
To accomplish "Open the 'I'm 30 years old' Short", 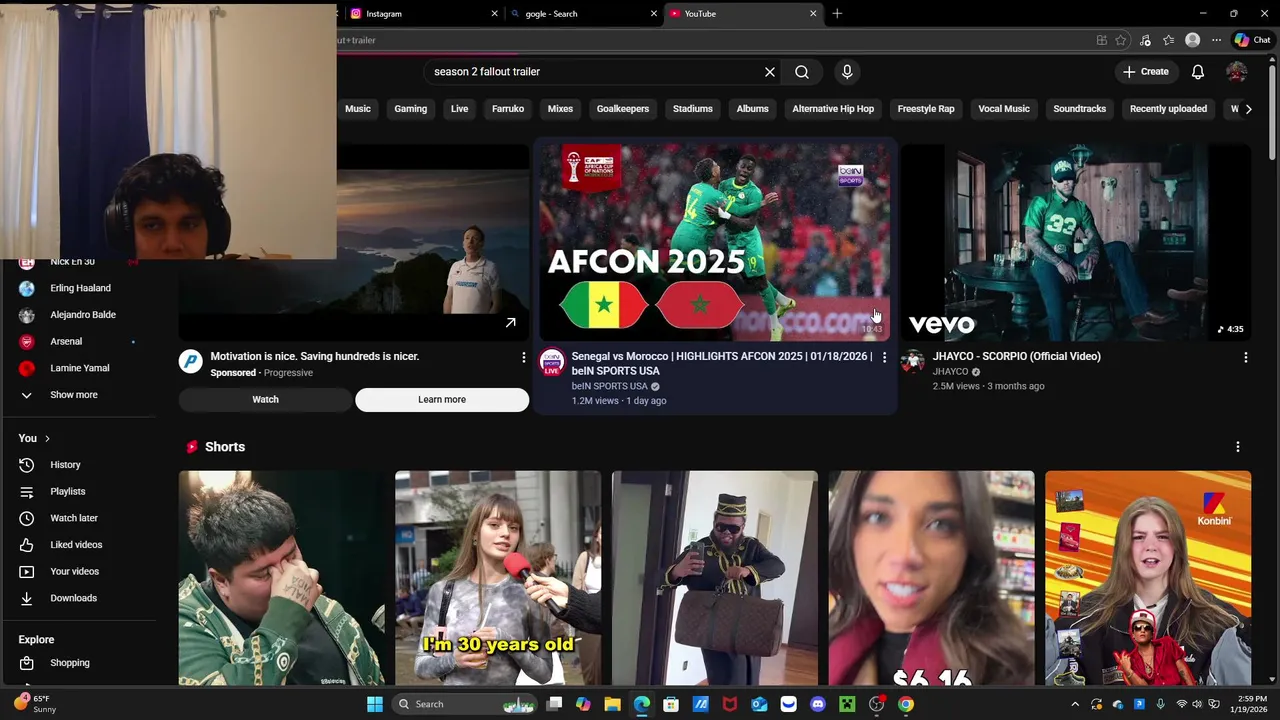I will [x=498, y=578].
